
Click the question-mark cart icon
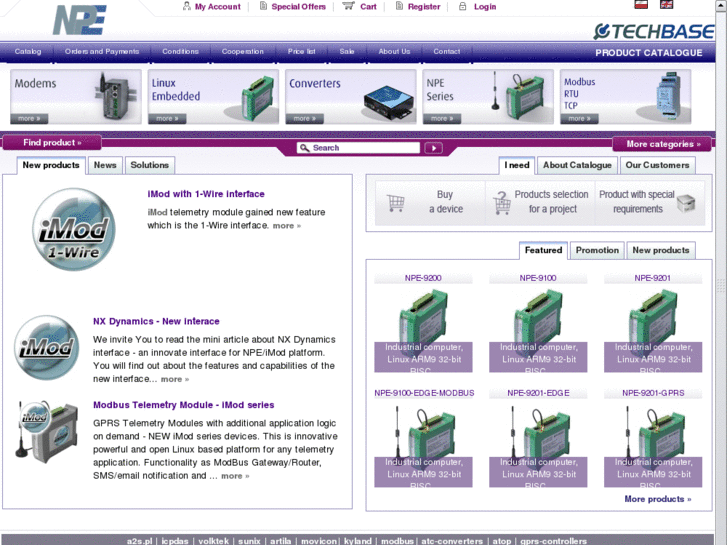[502, 203]
